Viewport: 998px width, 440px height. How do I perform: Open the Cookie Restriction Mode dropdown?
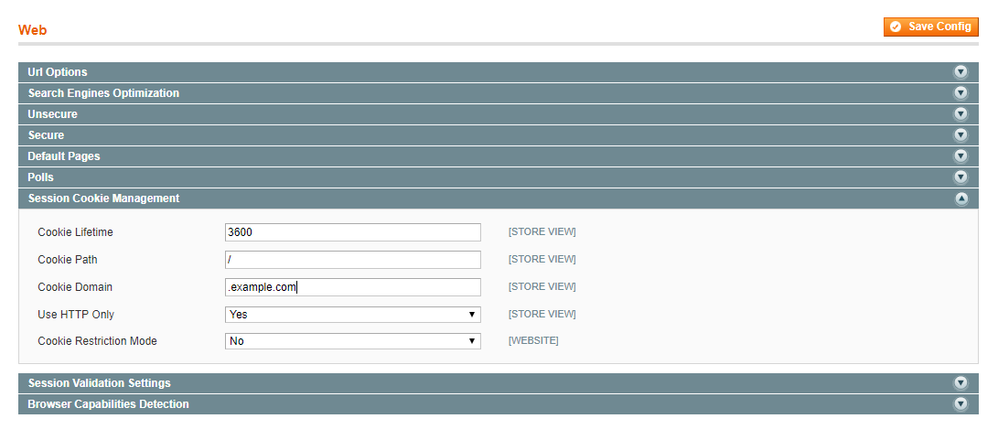tap(353, 341)
